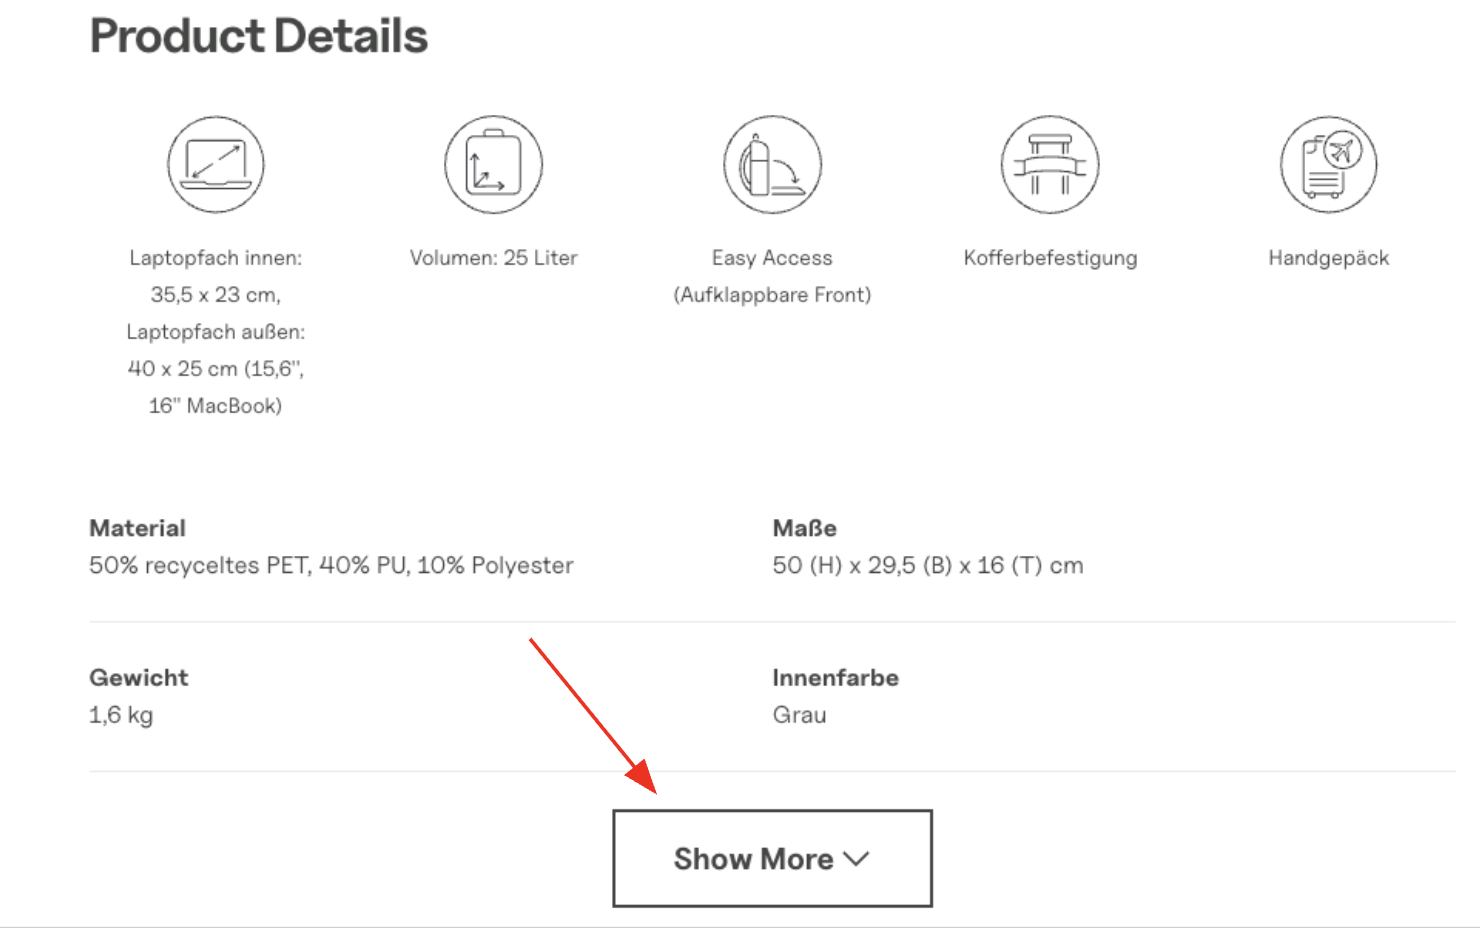Screen dimensions: 1480x928
Task: Expand details with Show More button
Action: (772, 859)
